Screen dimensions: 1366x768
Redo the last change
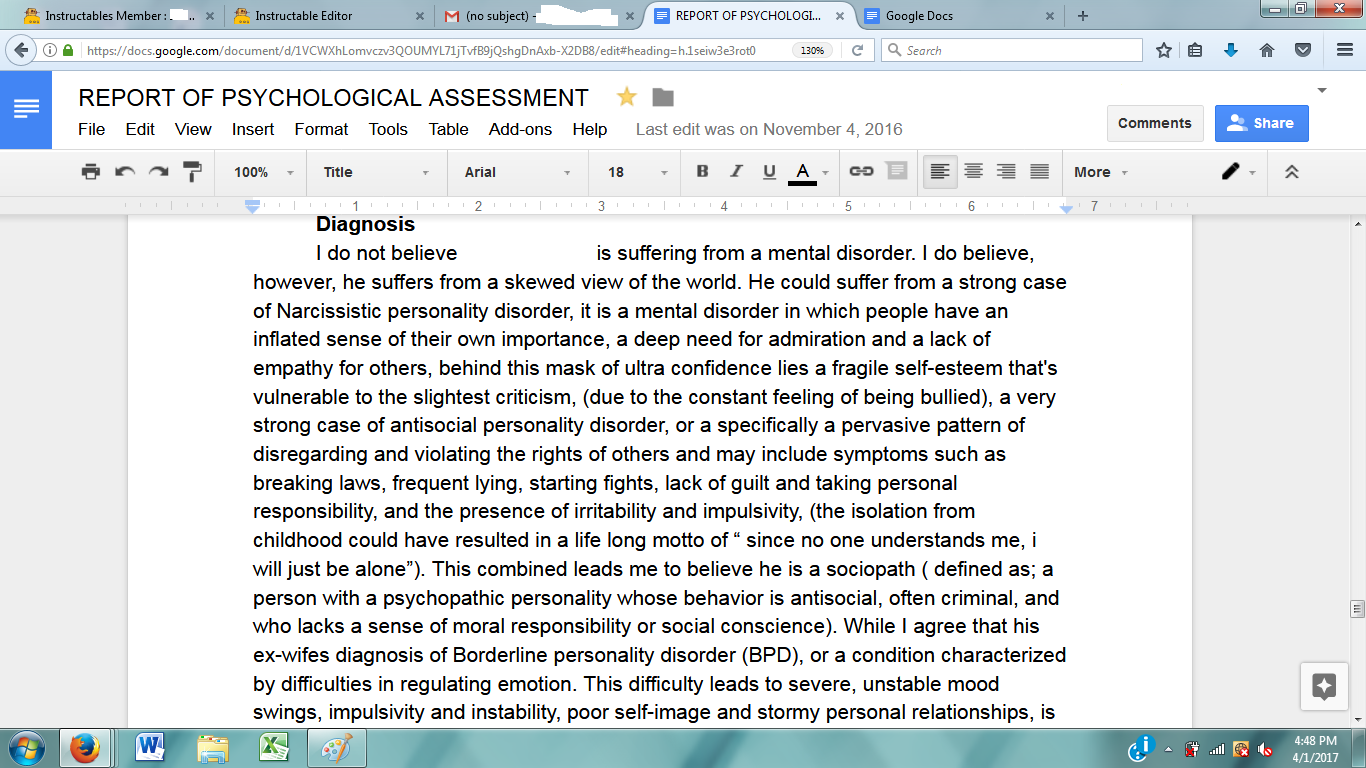coord(157,171)
